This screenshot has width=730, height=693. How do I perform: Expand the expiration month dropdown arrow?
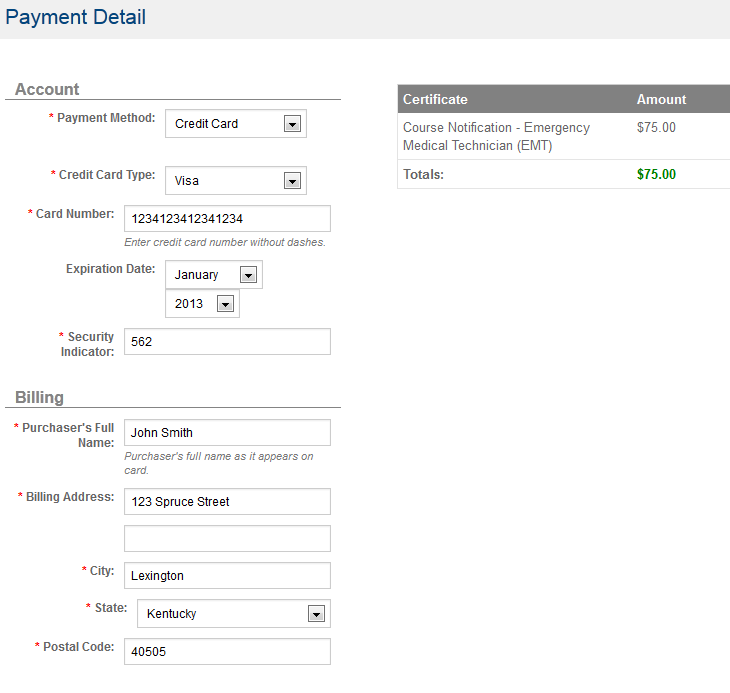click(248, 275)
